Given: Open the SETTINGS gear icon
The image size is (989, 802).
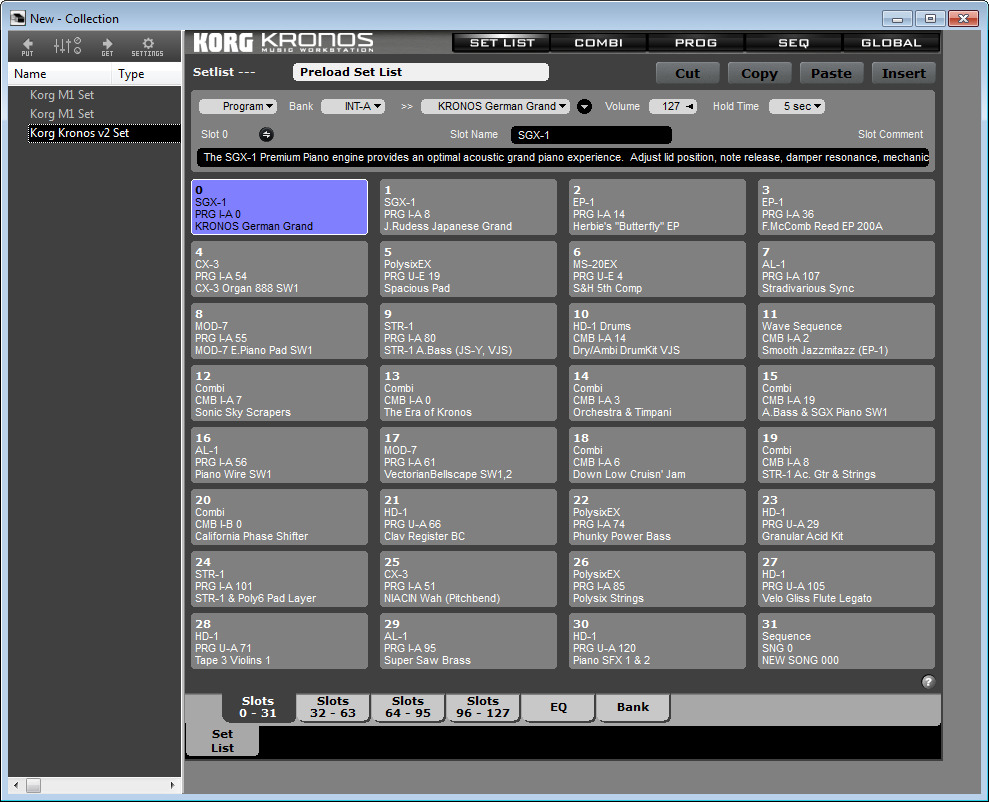Looking at the screenshot, I should 148,46.
